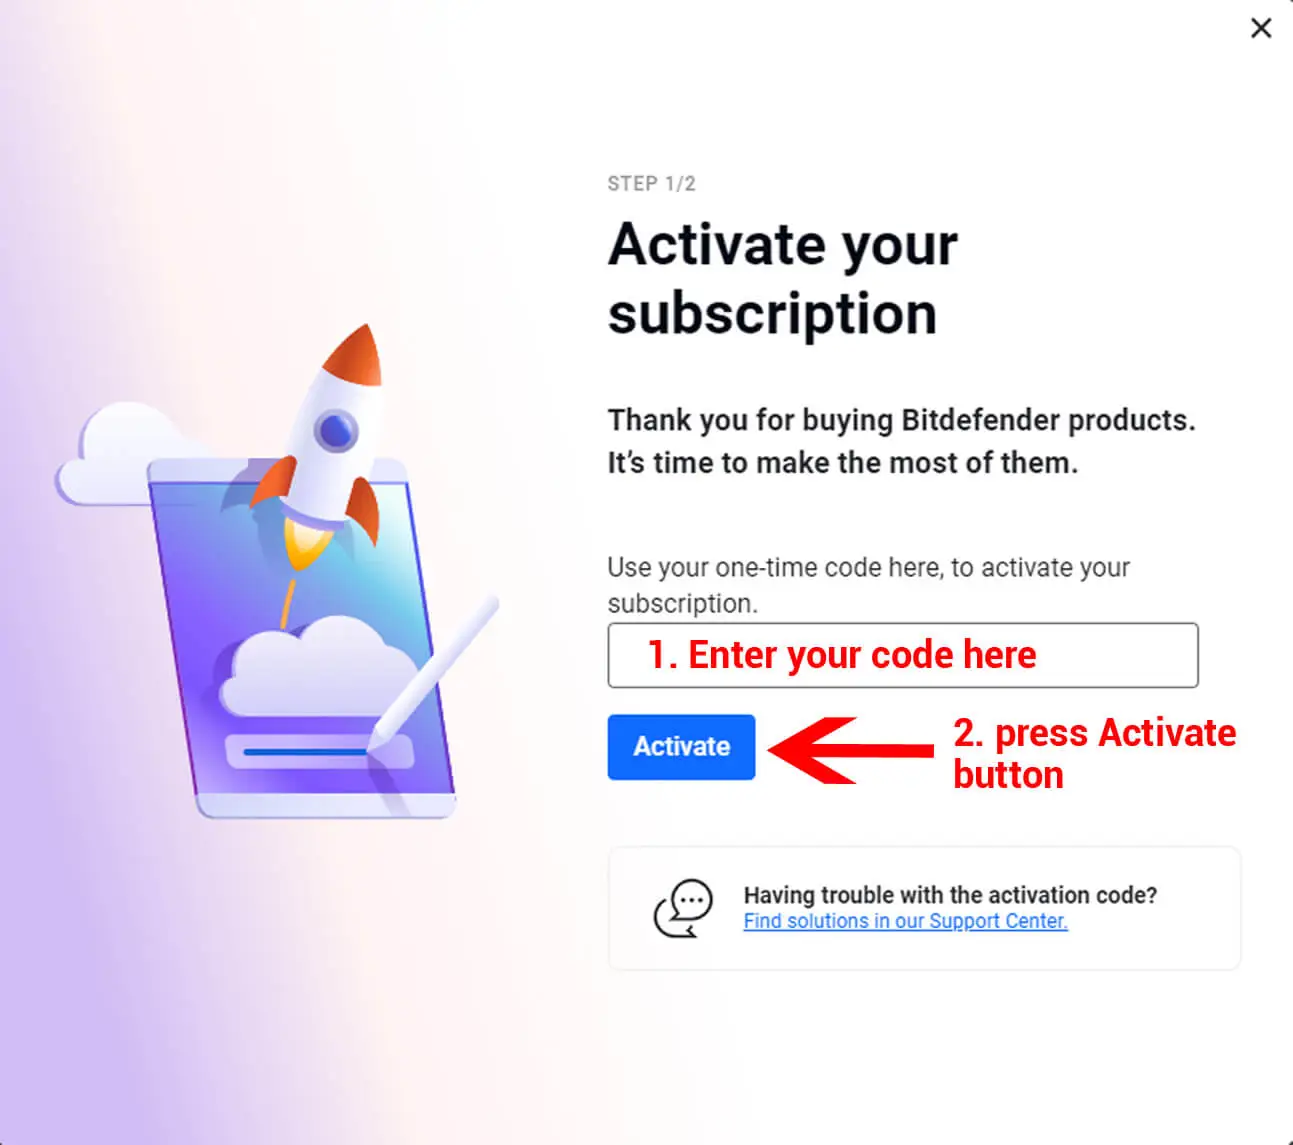
Task: Click the Having trouble with activation code text
Action: point(950,895)
